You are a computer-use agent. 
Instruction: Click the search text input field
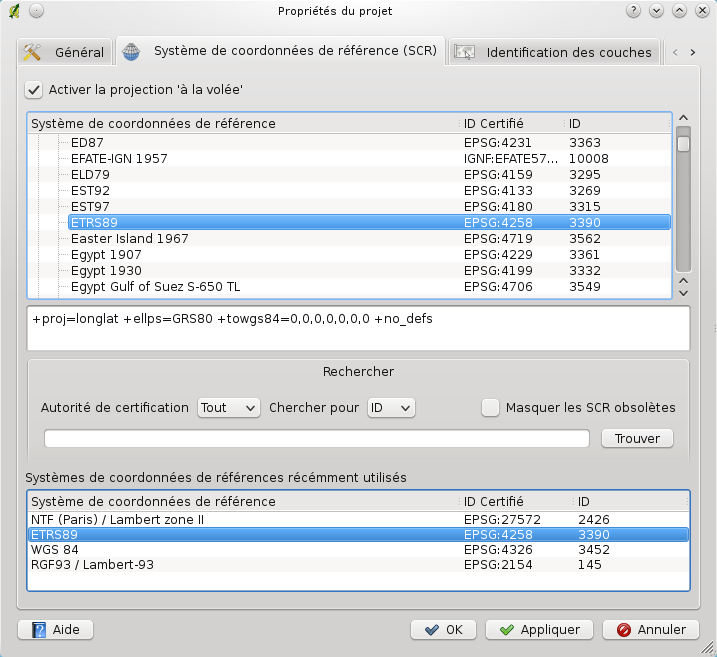click(317, 438)
